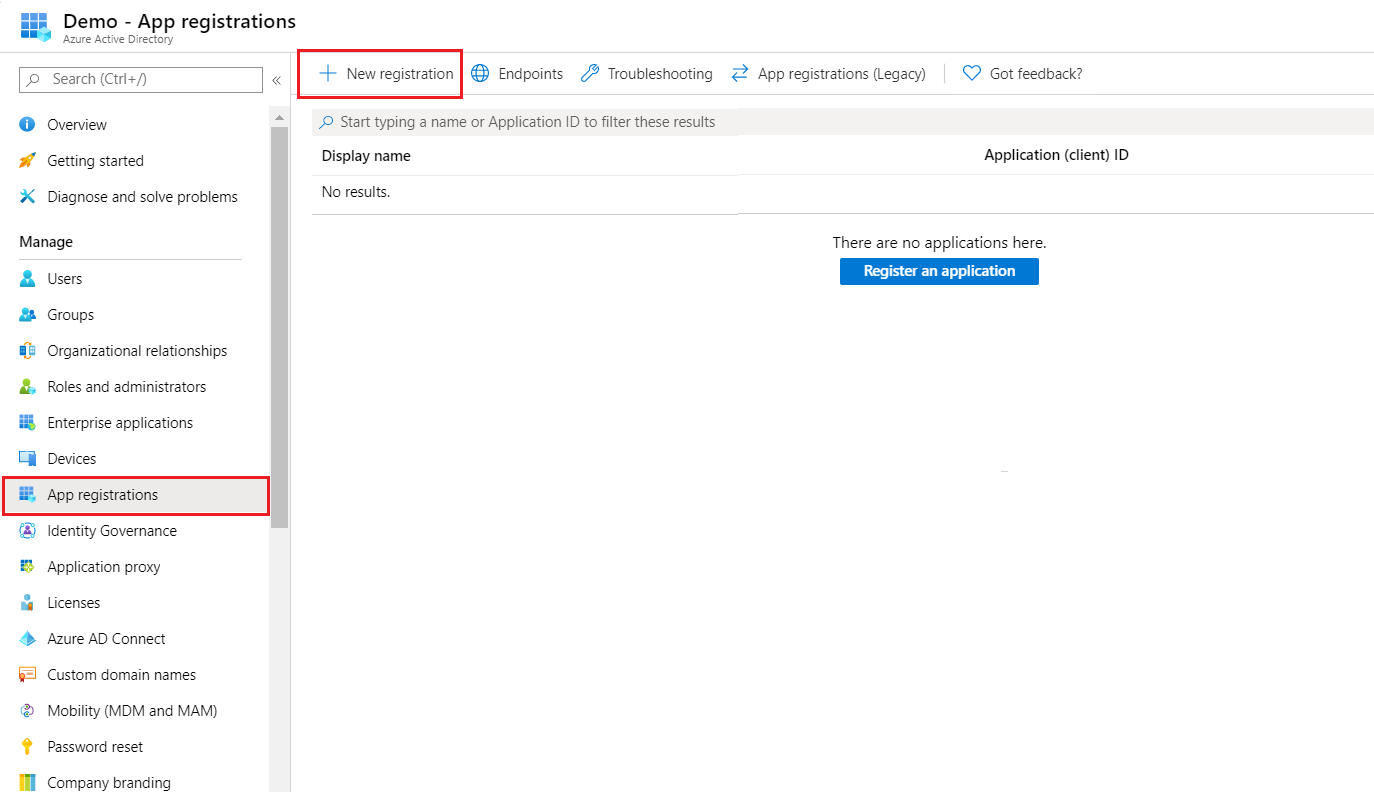The width and height of the screenshot is (1374, 792).
Task: Focus the sidebar Search (Ctrl+/) box
Action: 141,79
